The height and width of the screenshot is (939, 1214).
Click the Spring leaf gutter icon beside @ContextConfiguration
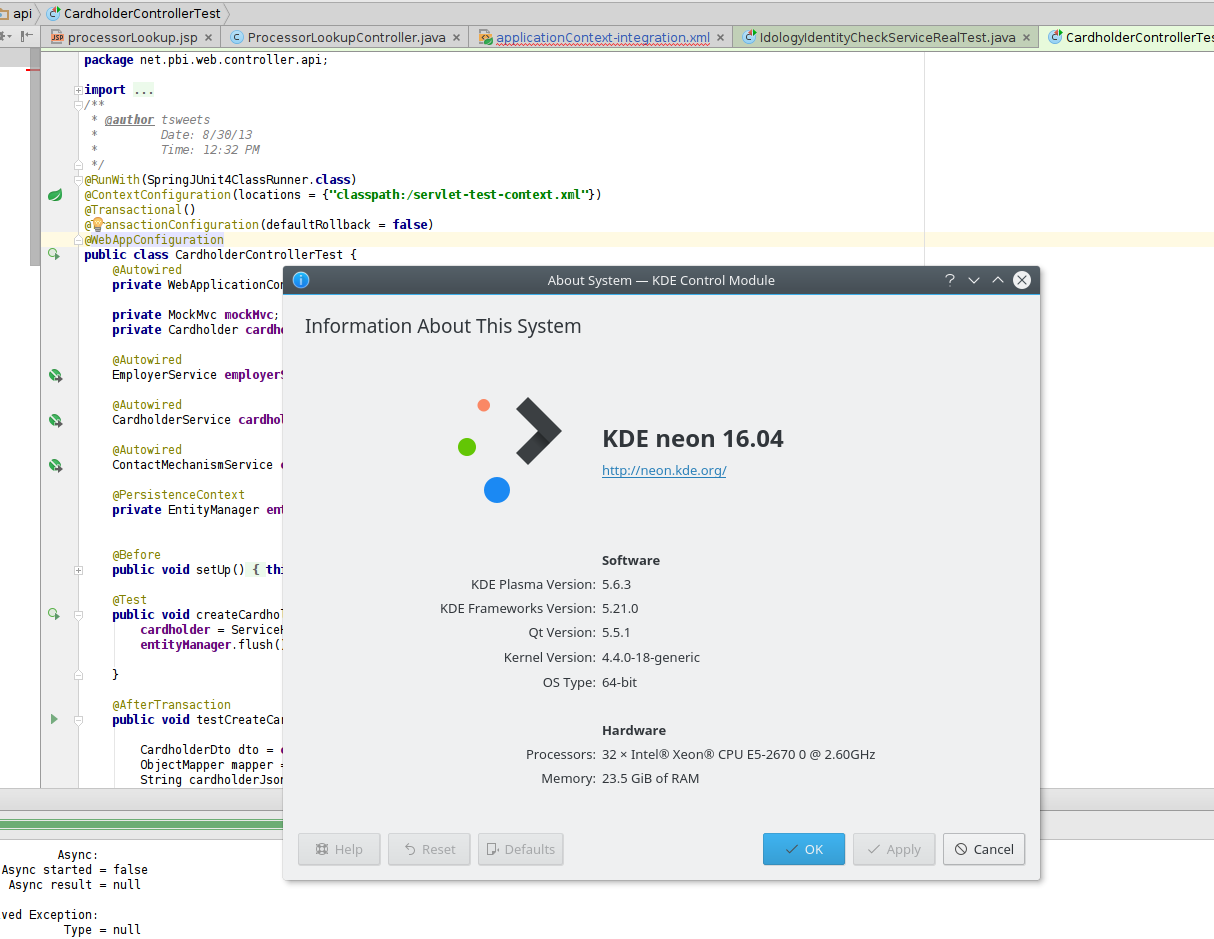point(55,195)
